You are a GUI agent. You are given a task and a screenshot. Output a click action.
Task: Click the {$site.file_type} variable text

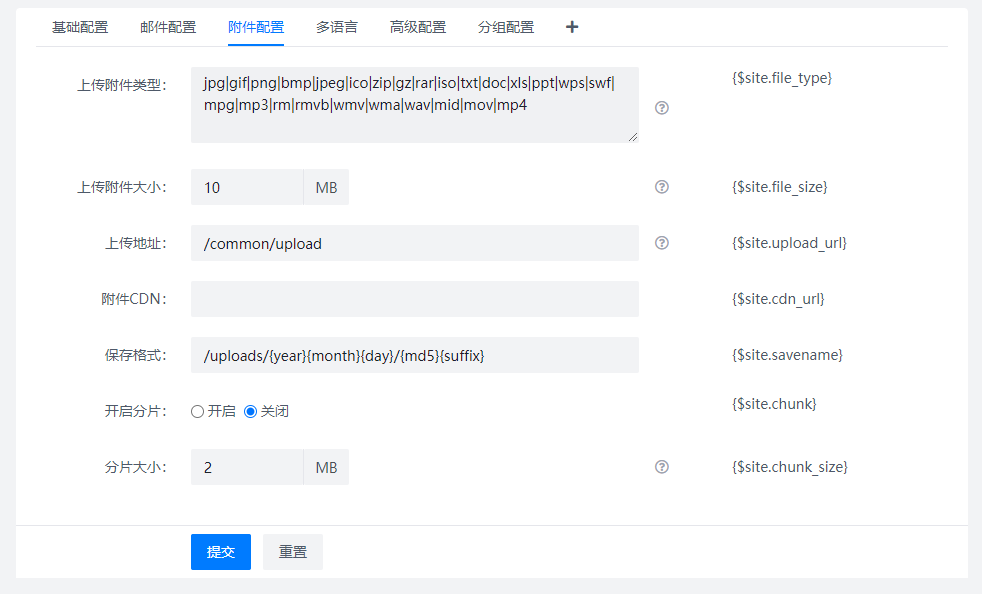pyautogui.click(x=782, y=78)
